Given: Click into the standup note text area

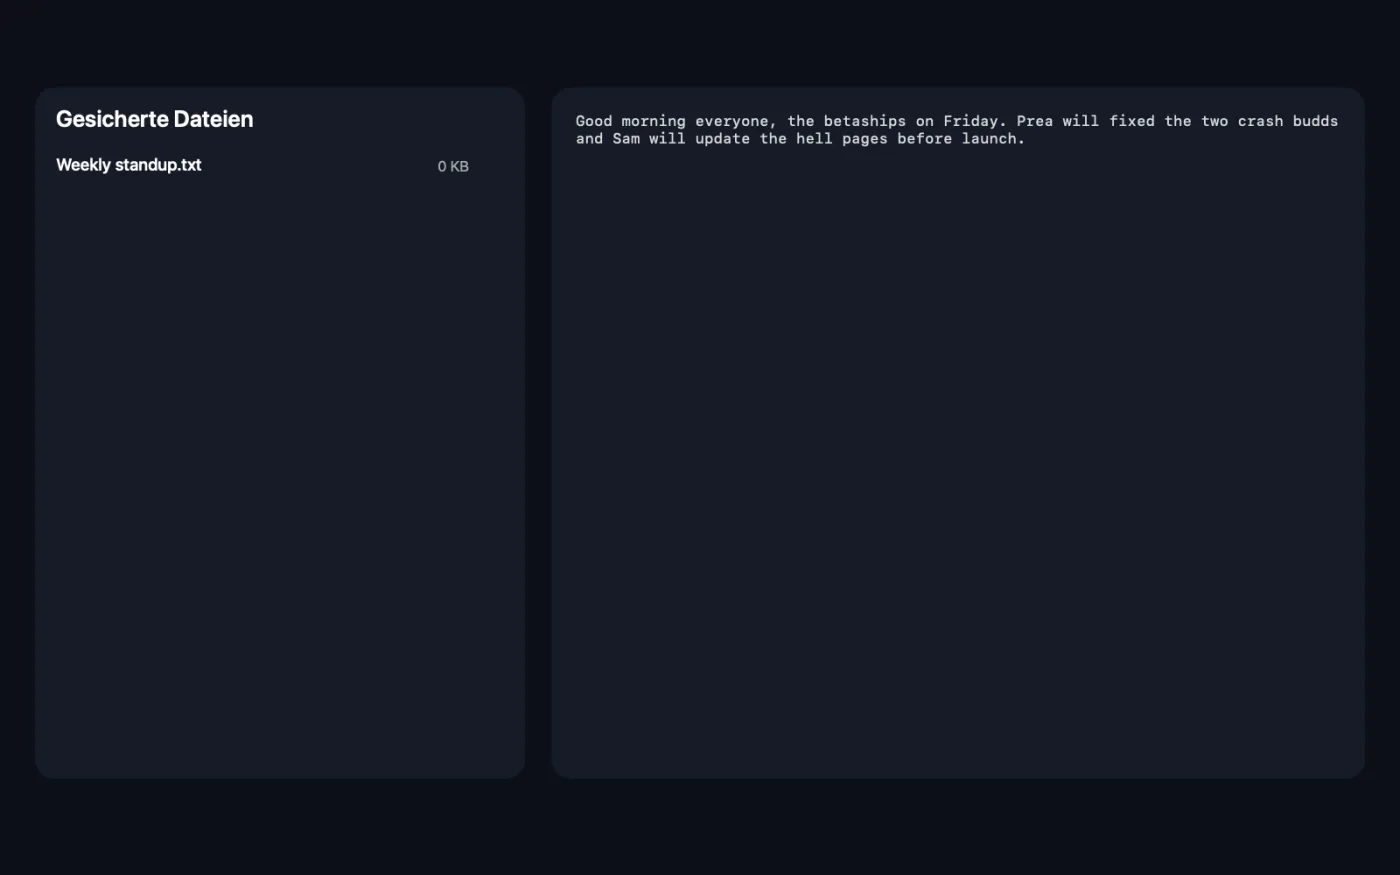Looking at the screenshot, I should [958, 433].
